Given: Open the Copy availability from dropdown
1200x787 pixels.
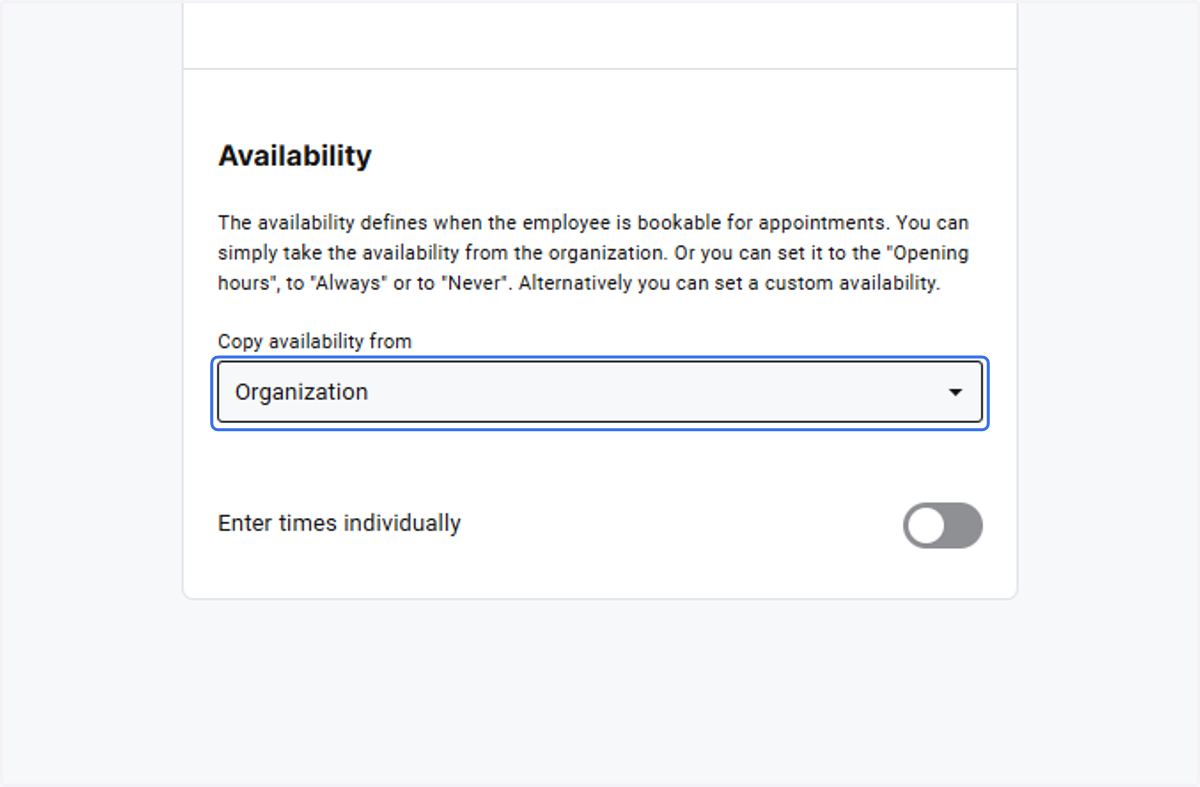Looking at the screenshot, I should pyautogui.click(x=600, y=392).
